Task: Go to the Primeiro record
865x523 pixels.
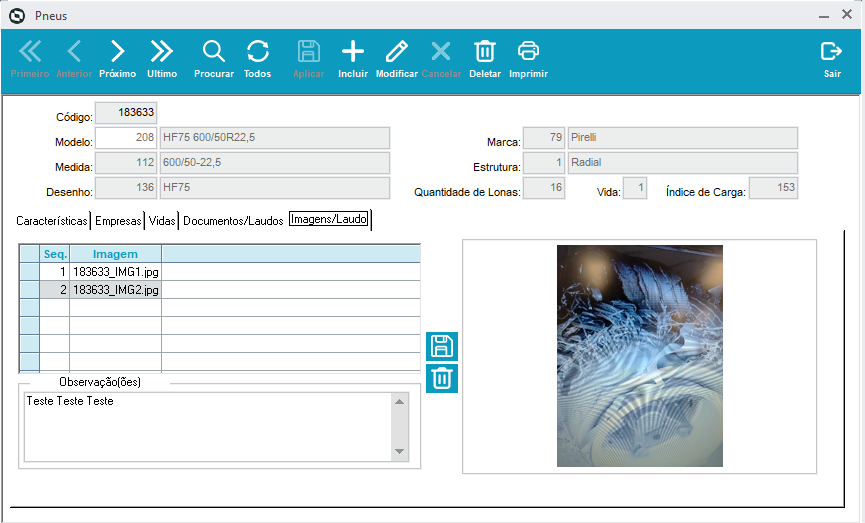Action: 30,58
